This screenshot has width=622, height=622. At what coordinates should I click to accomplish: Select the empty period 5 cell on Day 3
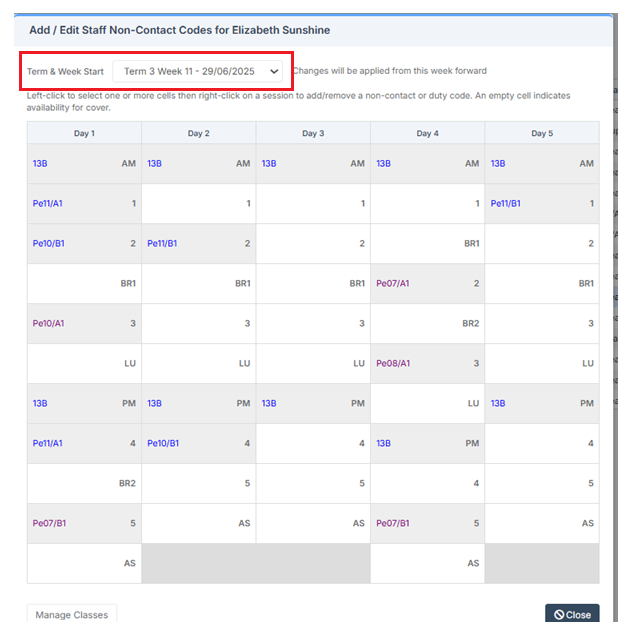tap(313, 483)
